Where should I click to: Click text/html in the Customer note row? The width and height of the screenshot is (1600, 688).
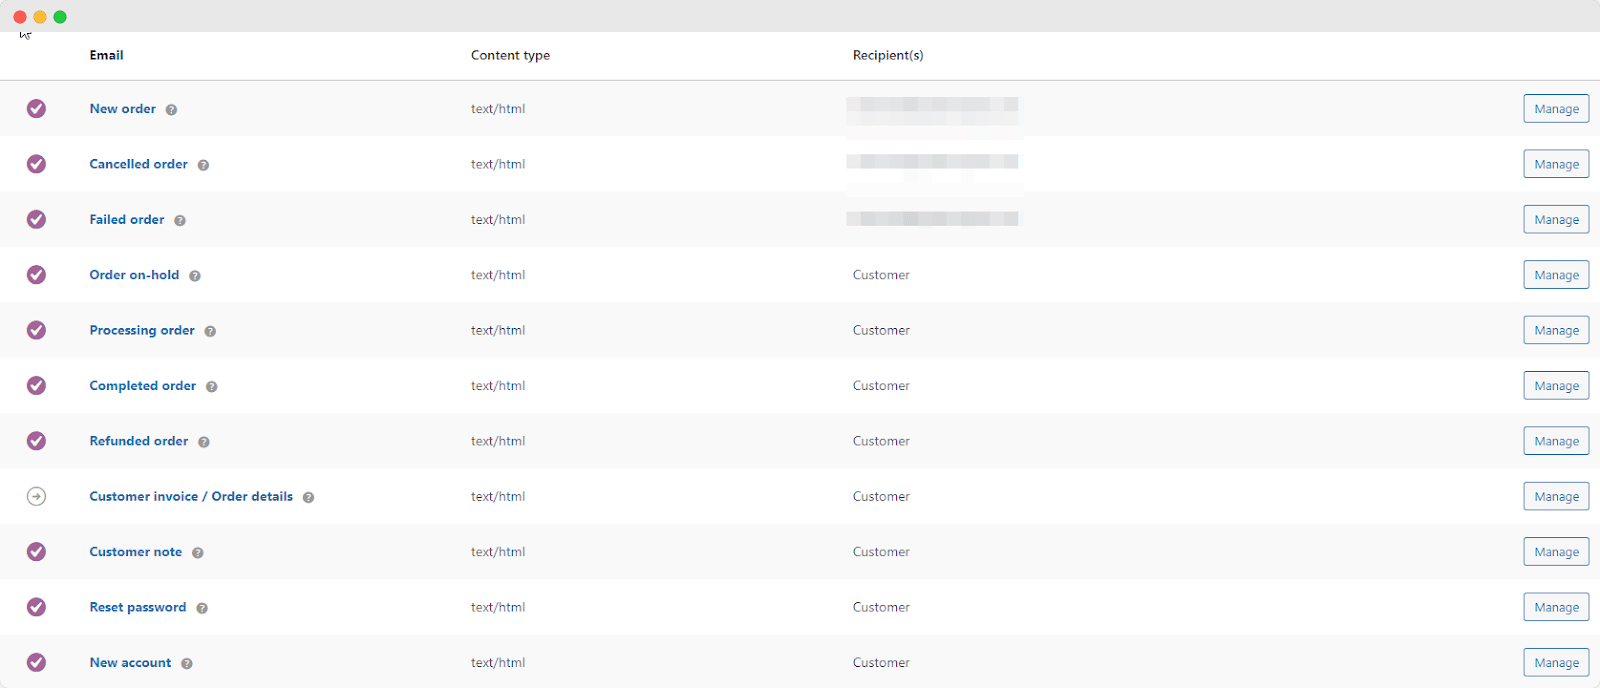tap(498, 552)
